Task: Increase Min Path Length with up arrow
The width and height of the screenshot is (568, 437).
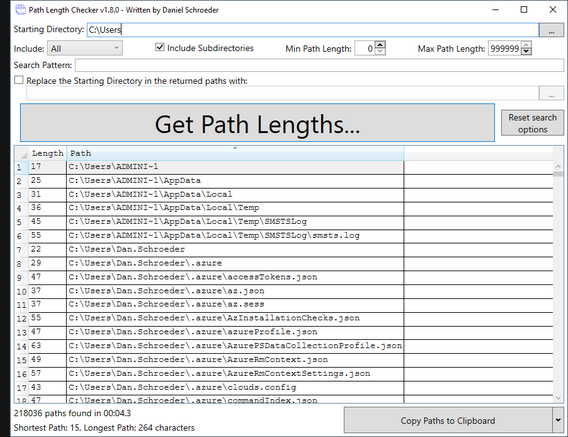Action: [380, 45]
